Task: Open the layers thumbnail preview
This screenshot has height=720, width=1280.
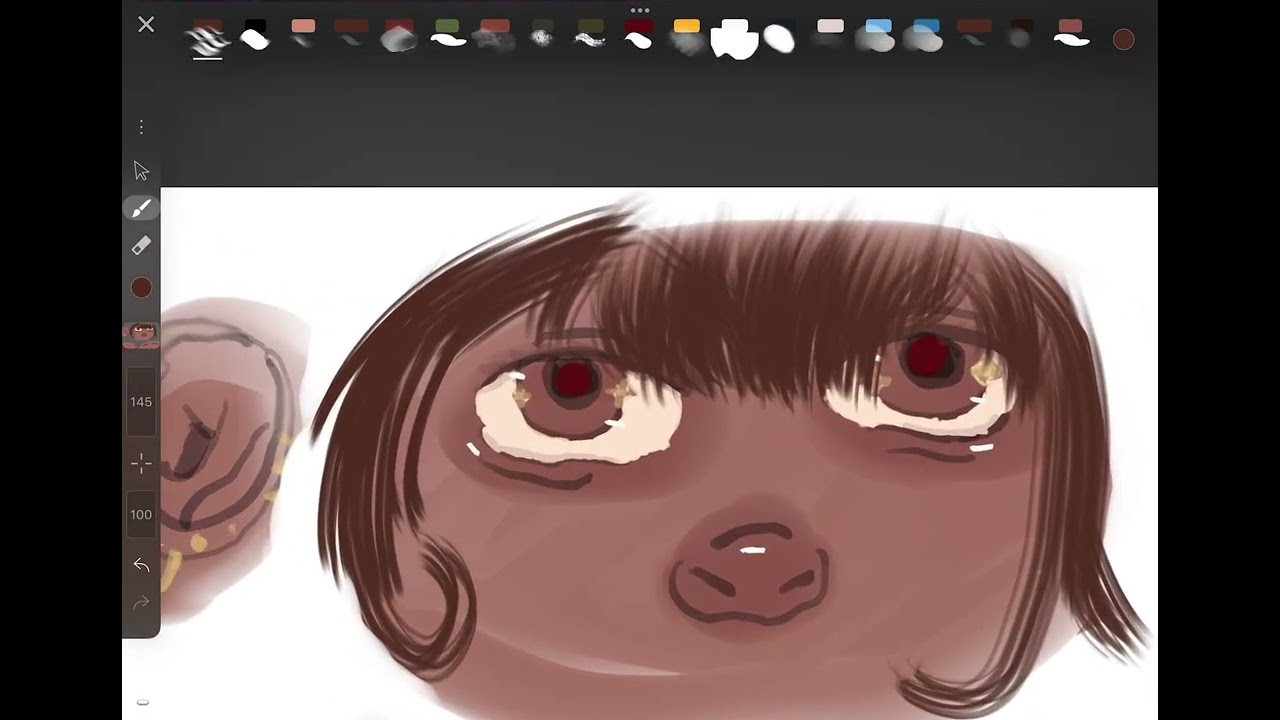Action: pos(141,335)
